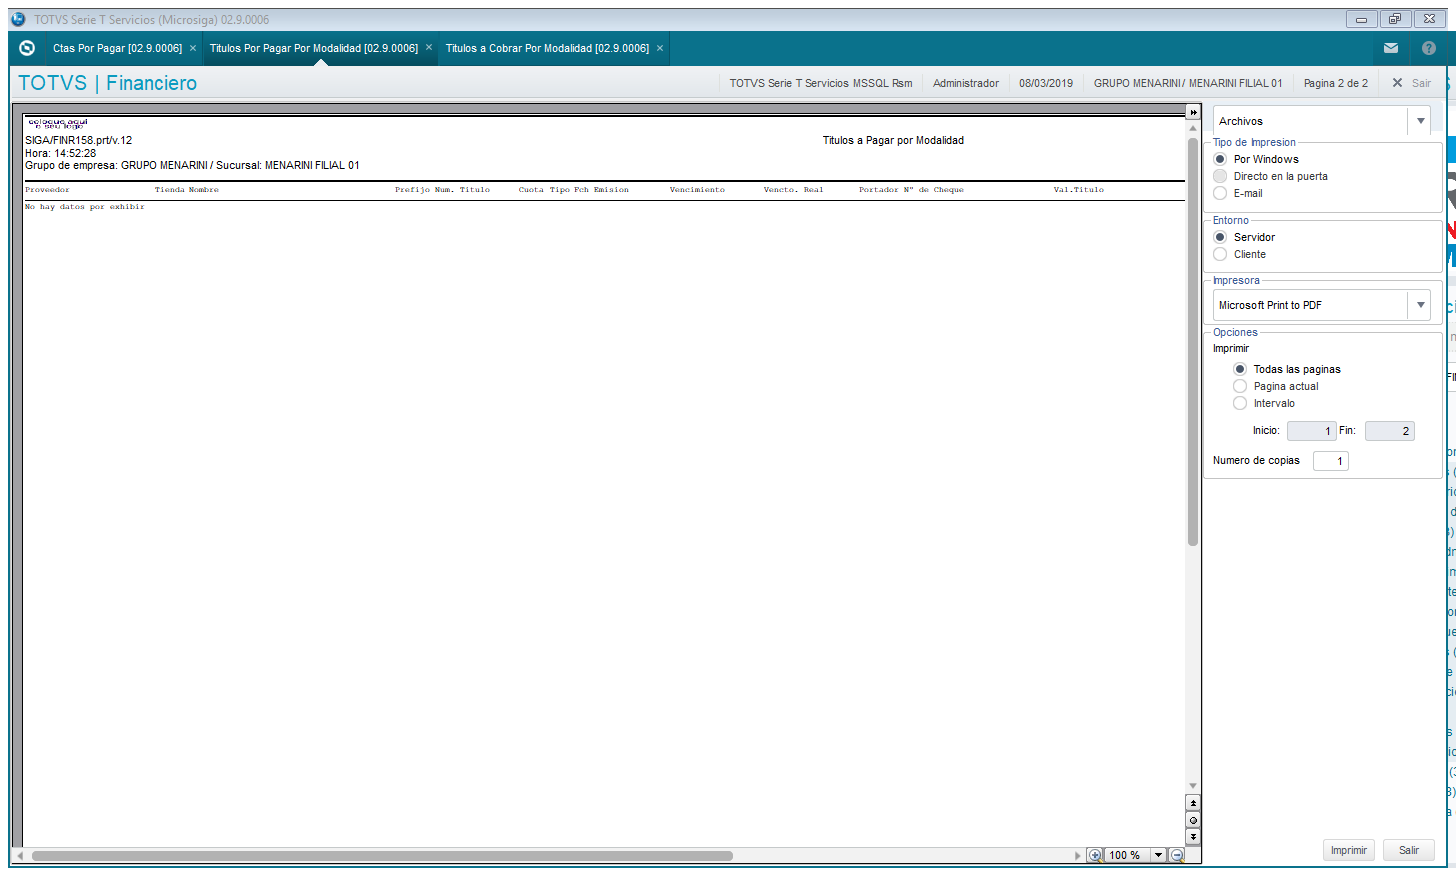
Task: Collapse the print panel using double-arrow icon
Action: coord(1193,112)
